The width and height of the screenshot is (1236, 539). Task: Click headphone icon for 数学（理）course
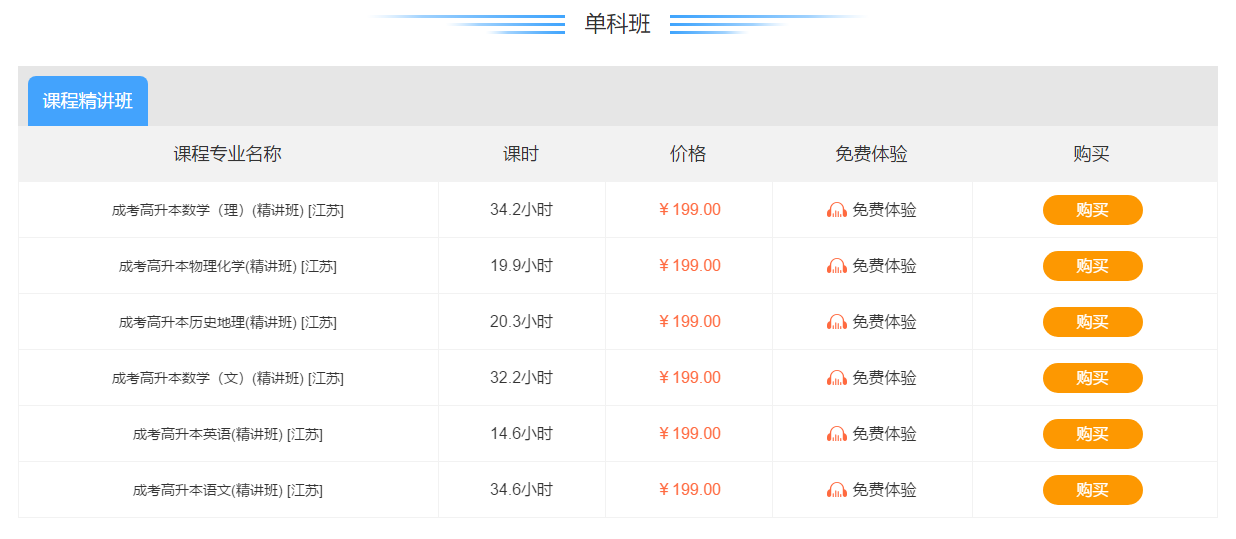point(837,210)
